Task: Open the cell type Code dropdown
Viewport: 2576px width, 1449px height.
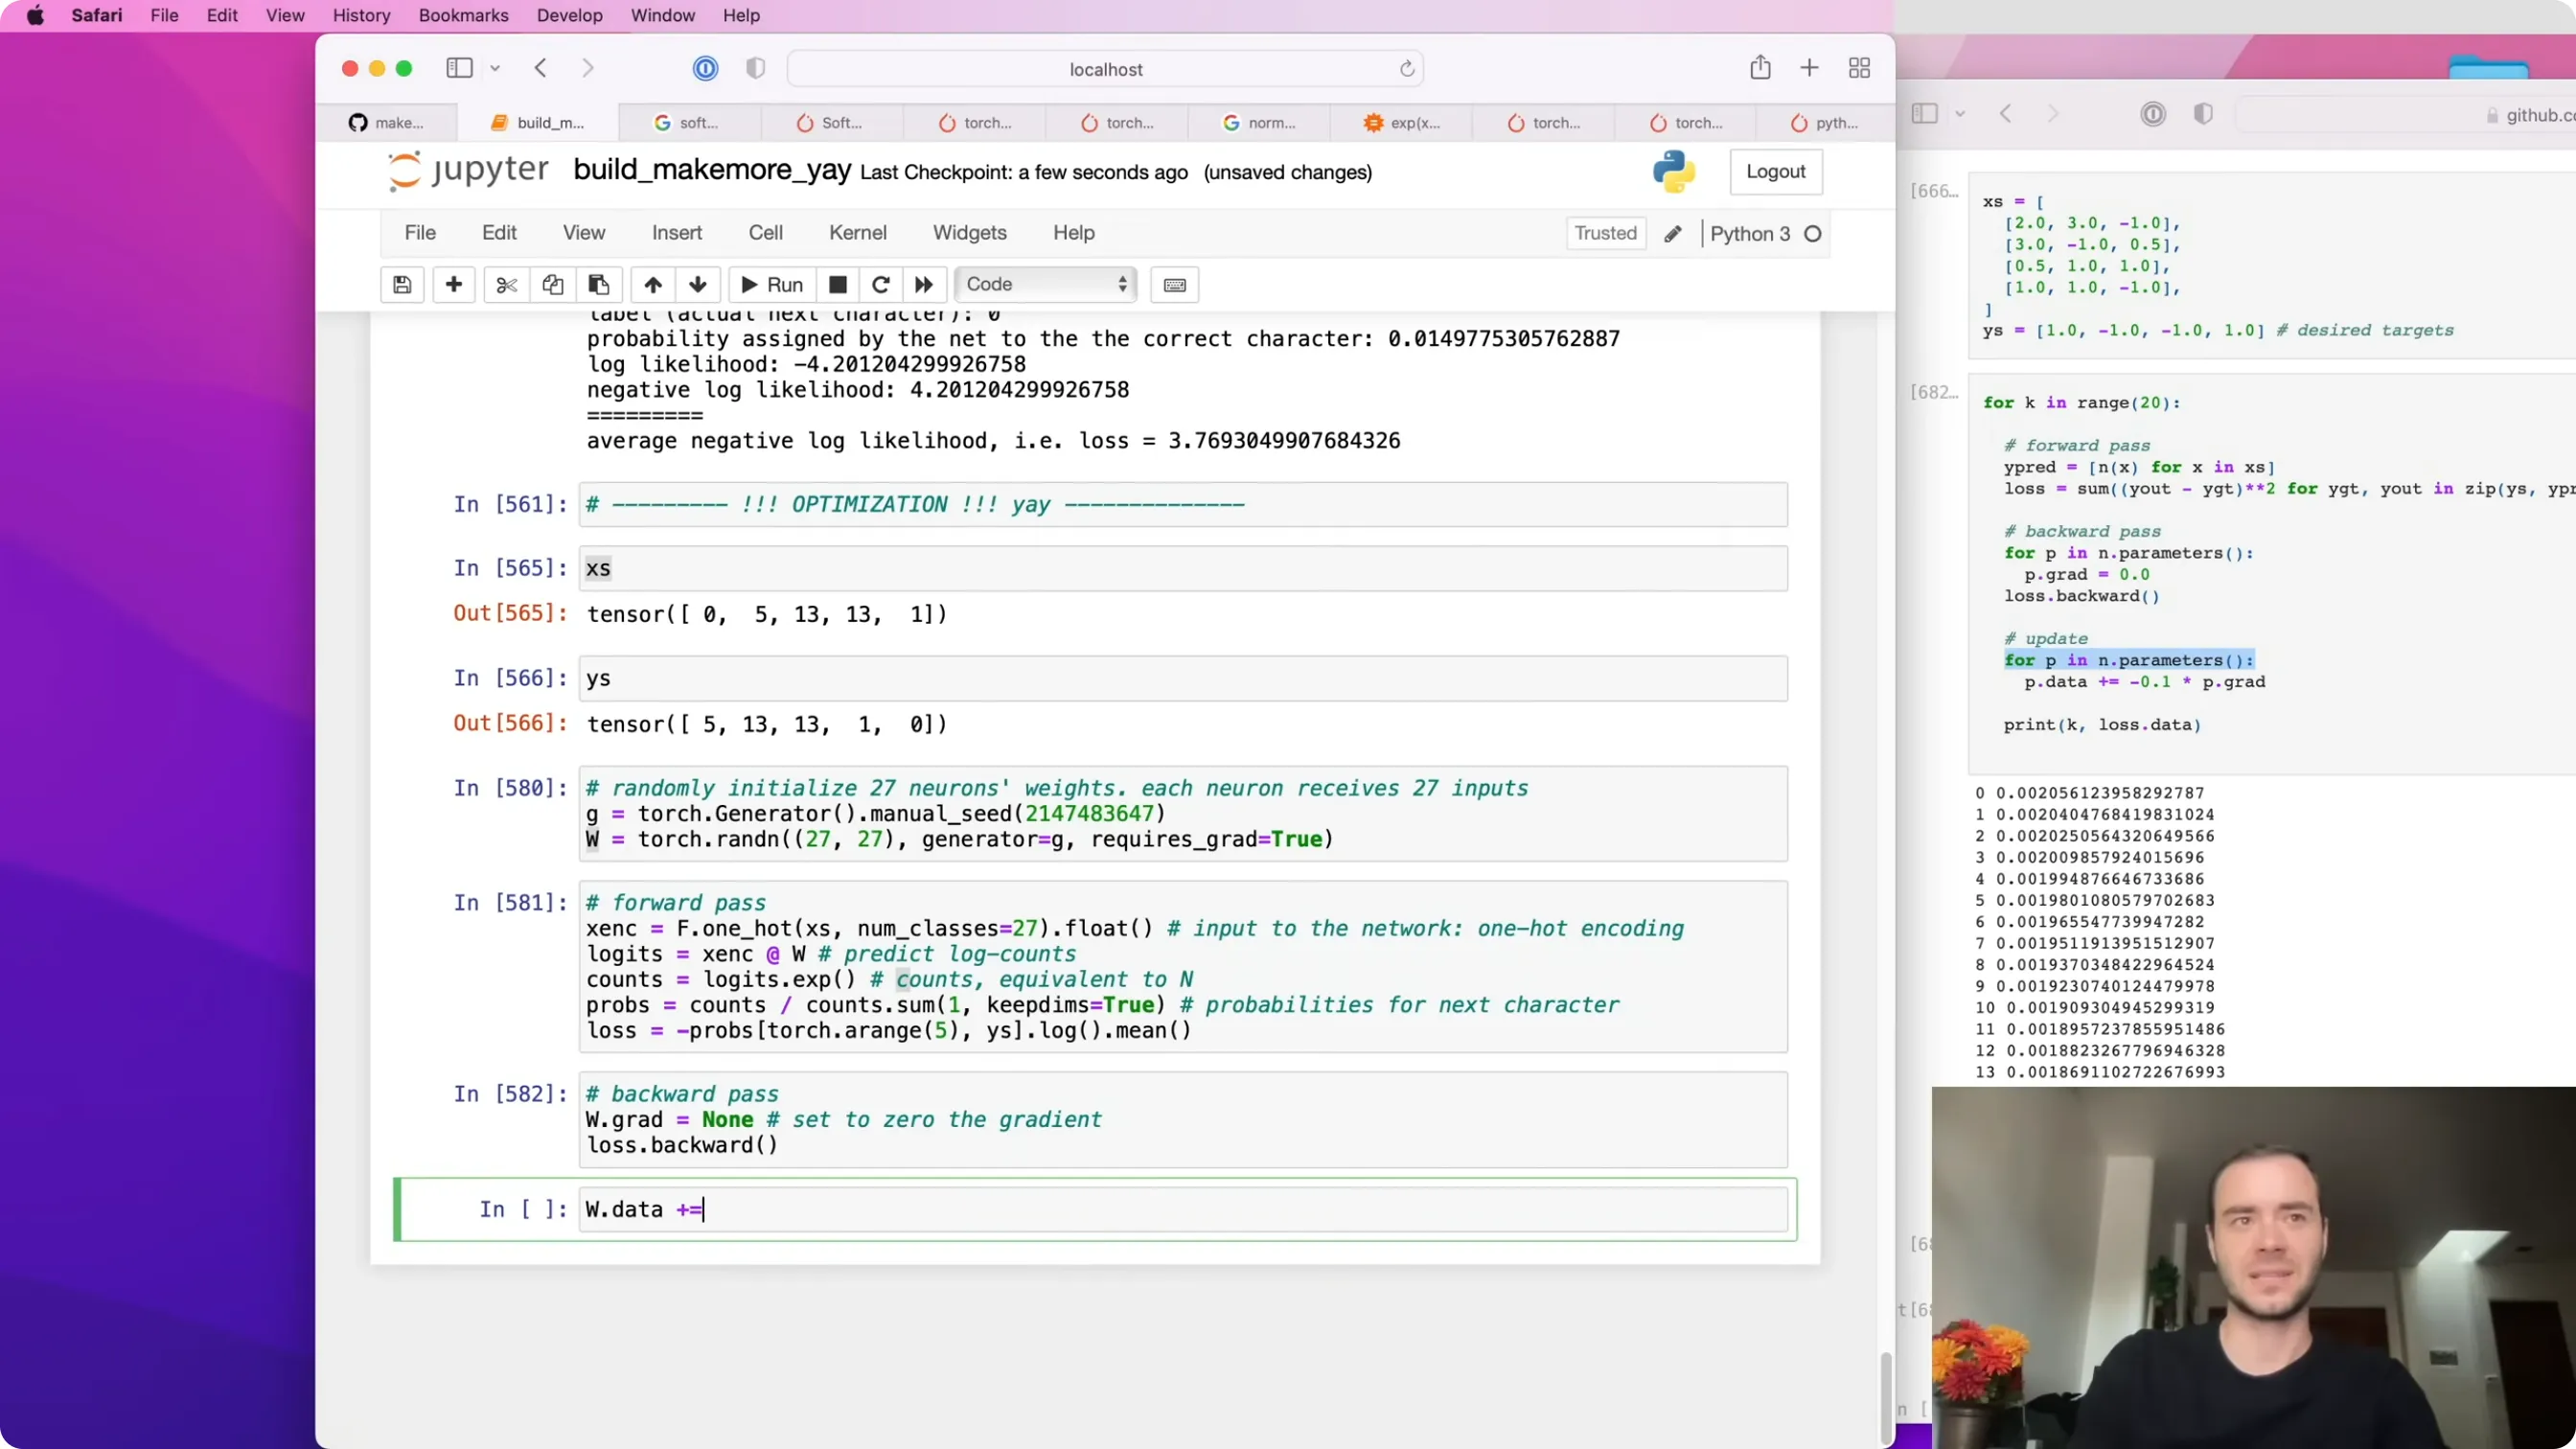Action: coord(1046,285)
